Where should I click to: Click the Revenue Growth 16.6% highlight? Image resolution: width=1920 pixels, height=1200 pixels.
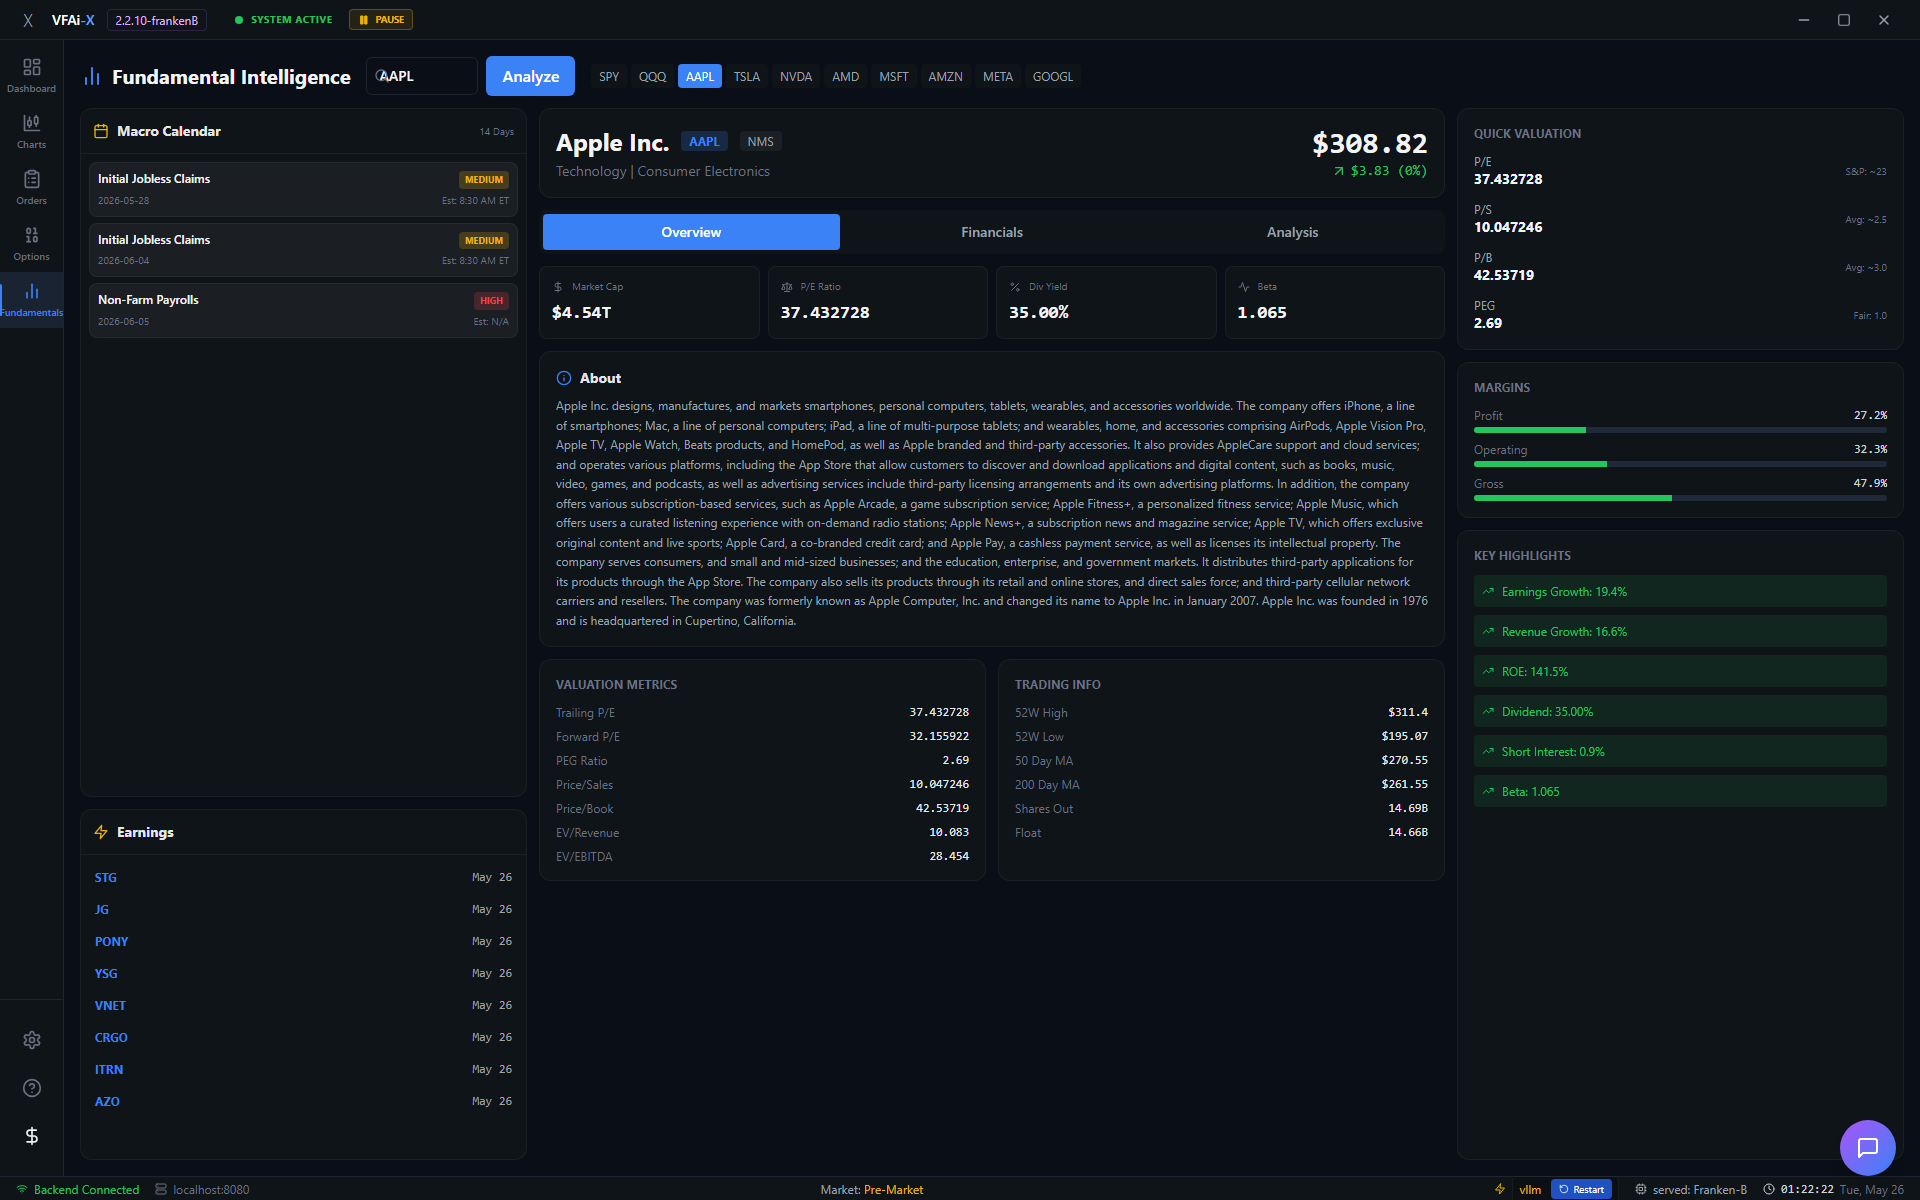pos(1680,631)
